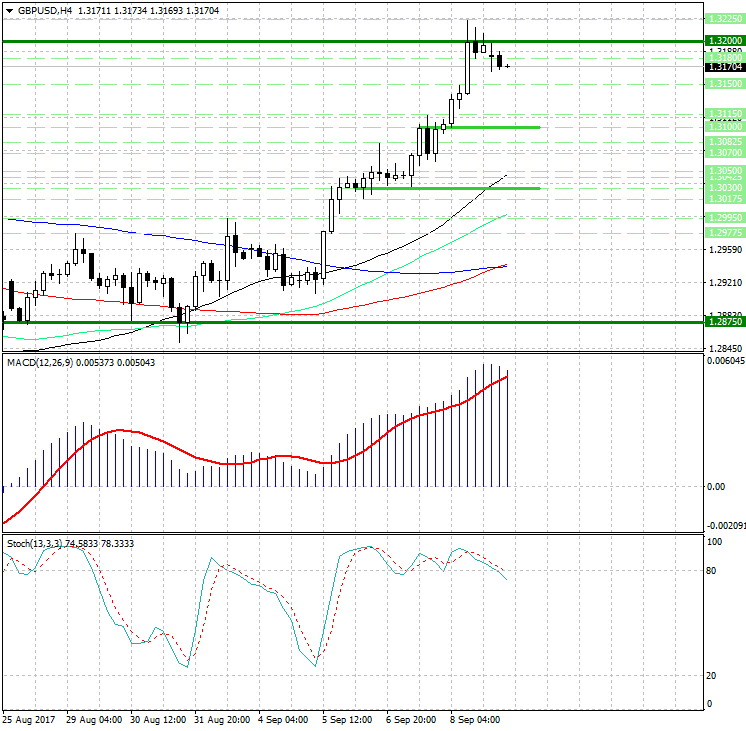Select the 1.31000 price level label
This screenshot has width=746, height=731.
click(x=723, y=127)
